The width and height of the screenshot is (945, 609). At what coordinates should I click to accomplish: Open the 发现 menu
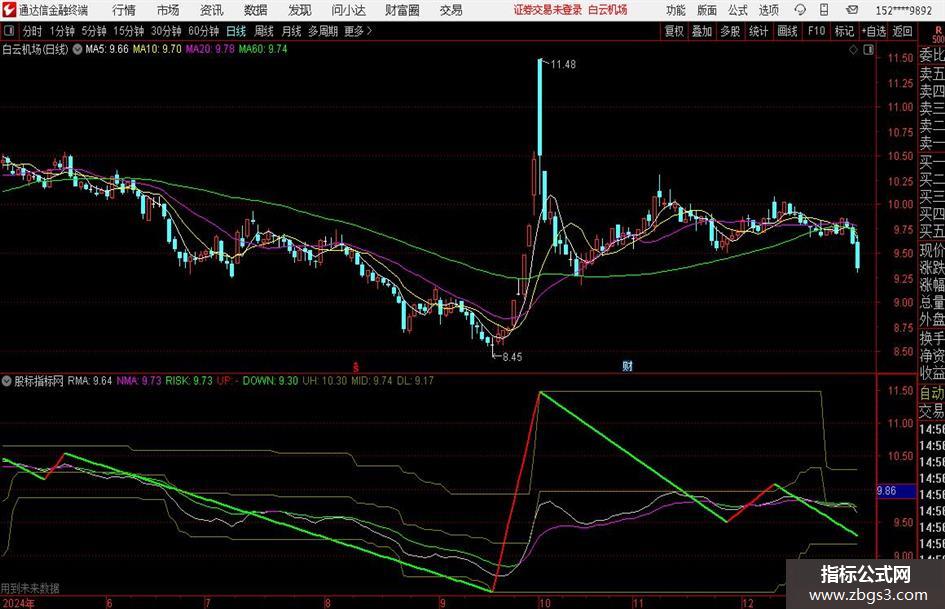299,10
